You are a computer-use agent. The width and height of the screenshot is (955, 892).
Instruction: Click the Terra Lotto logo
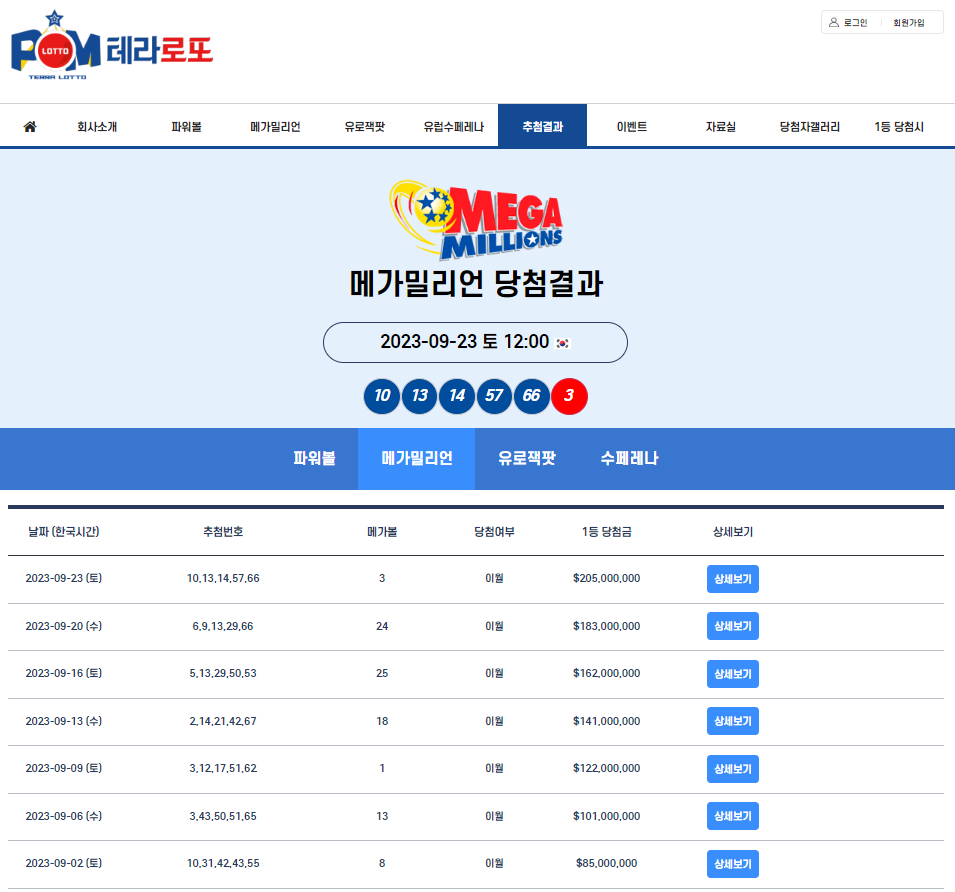point(112,46)
